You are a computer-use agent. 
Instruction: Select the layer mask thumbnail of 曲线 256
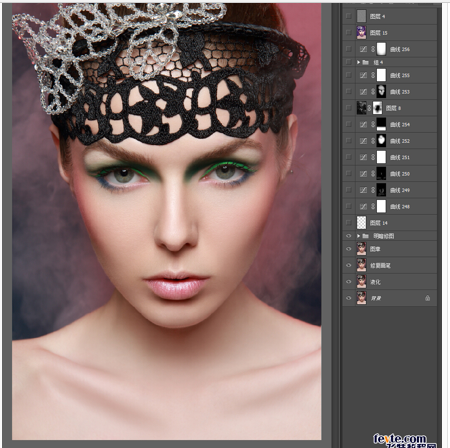click(381, 49)
